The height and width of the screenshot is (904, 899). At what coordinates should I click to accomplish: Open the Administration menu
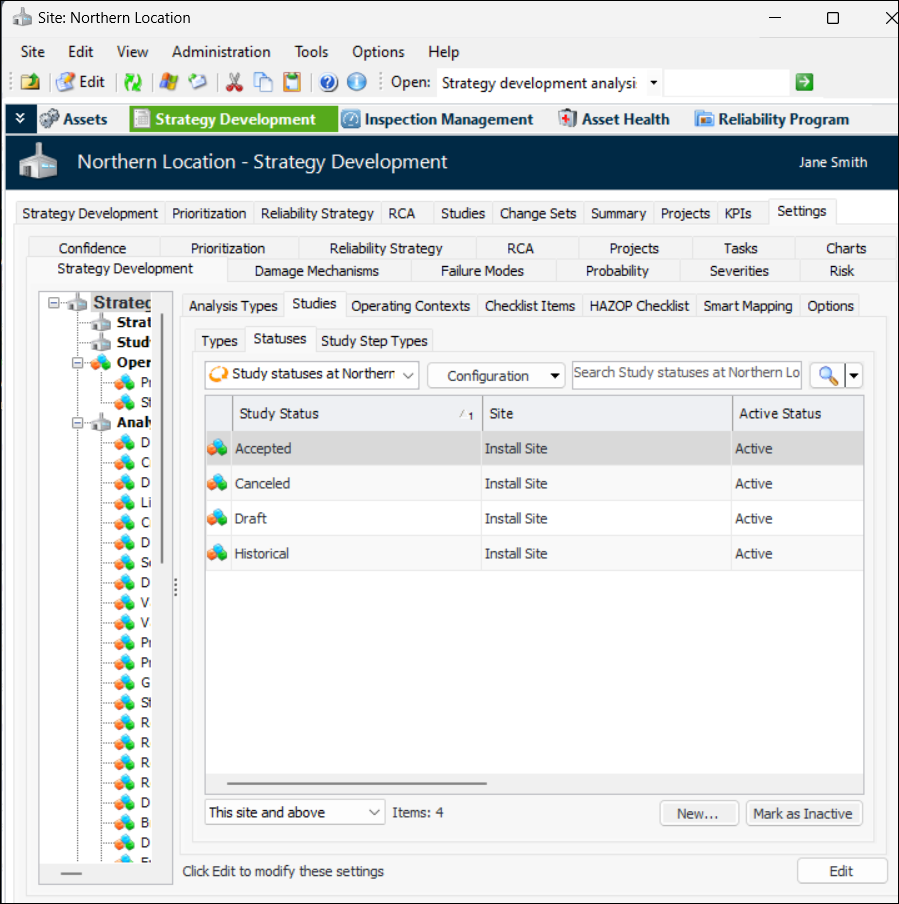coord(221,52)
